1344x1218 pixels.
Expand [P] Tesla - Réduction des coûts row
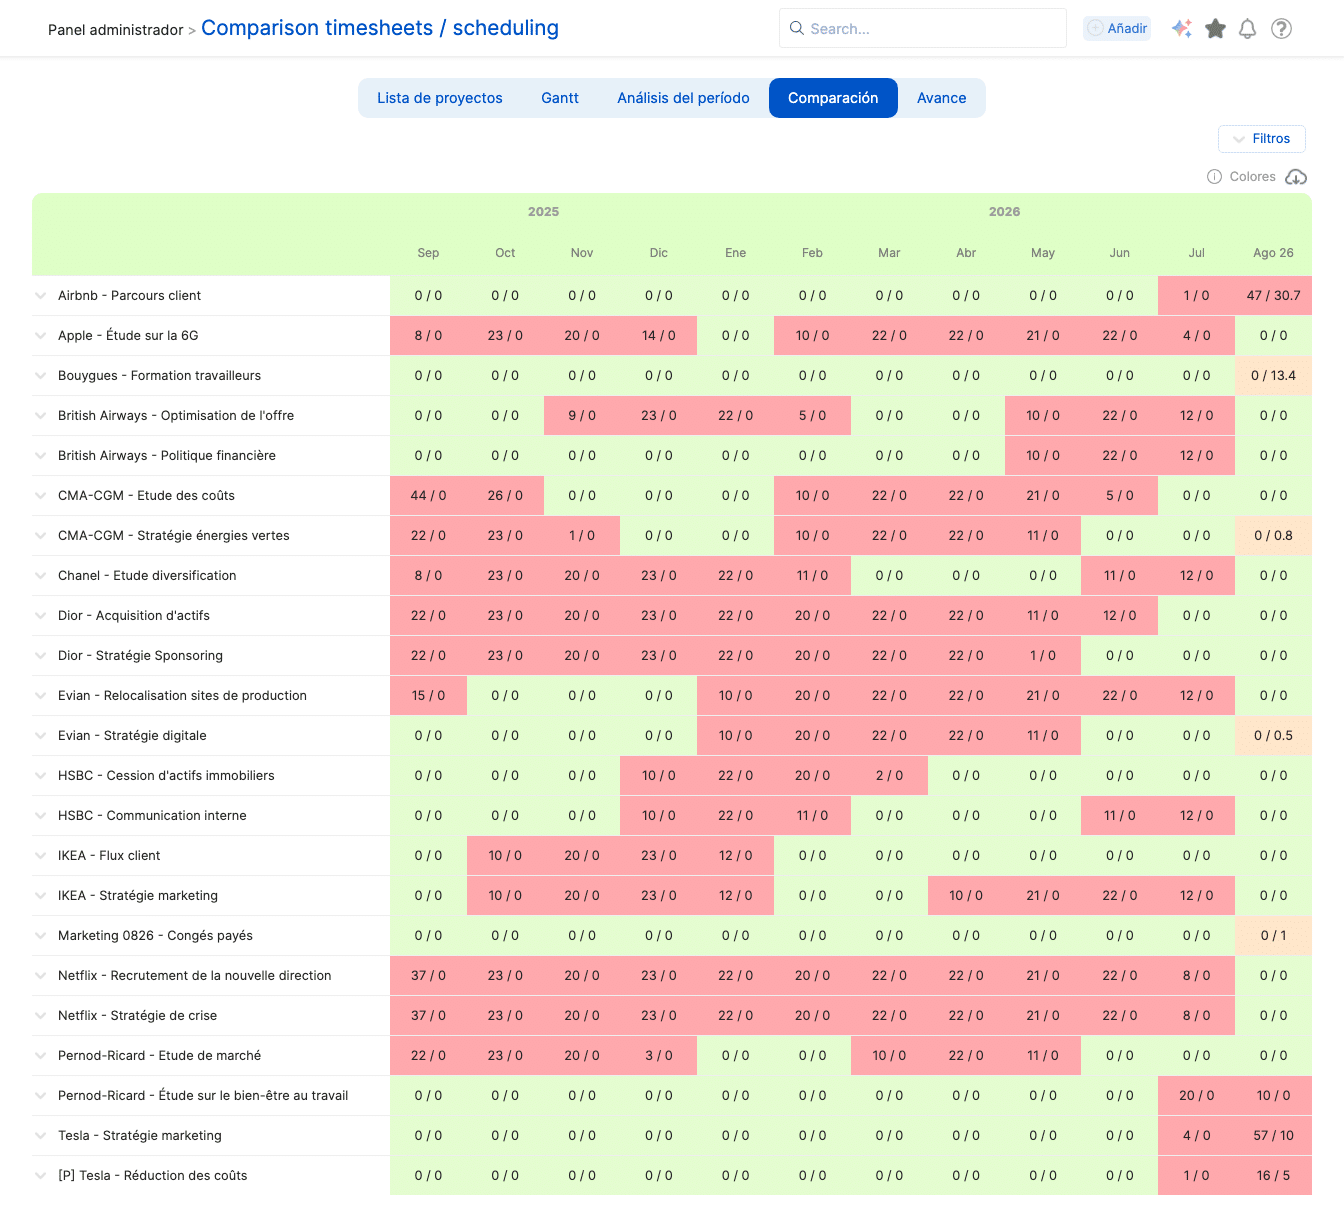pyautogui.click(x=41, y=1176)
